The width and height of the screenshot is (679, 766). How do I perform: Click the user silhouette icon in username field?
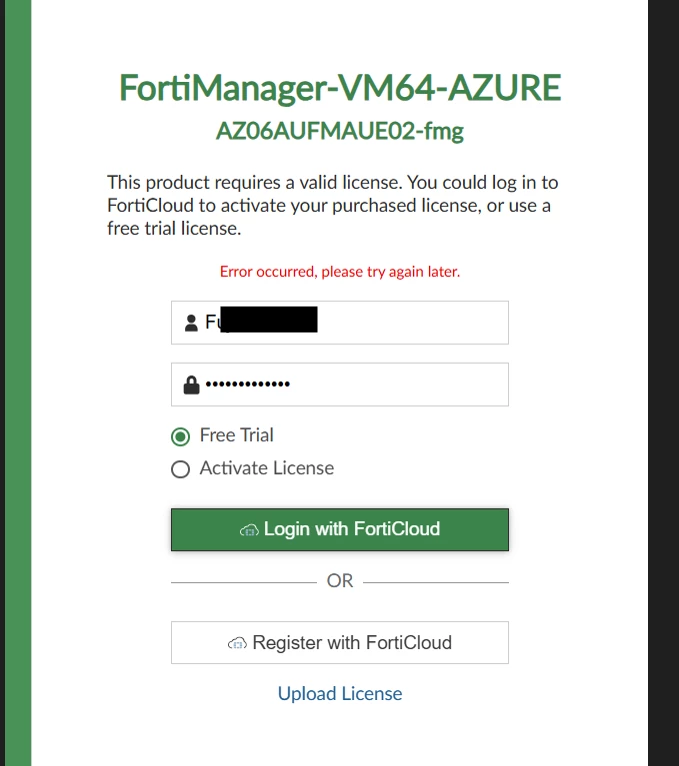[191, 323]
